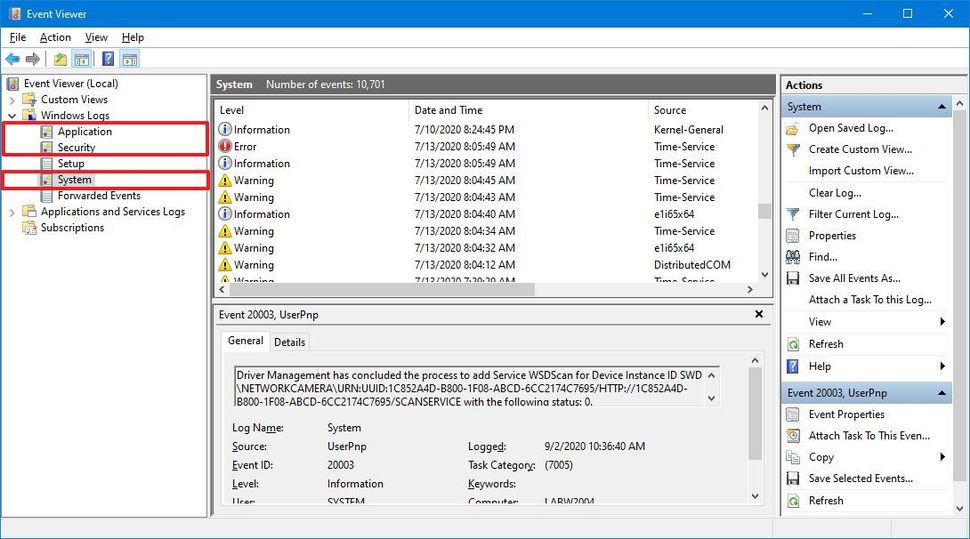Open the Help submenu arrow in Actions
Screen dimensions: 970x539
pyautogui.click(x=942, y=366)
